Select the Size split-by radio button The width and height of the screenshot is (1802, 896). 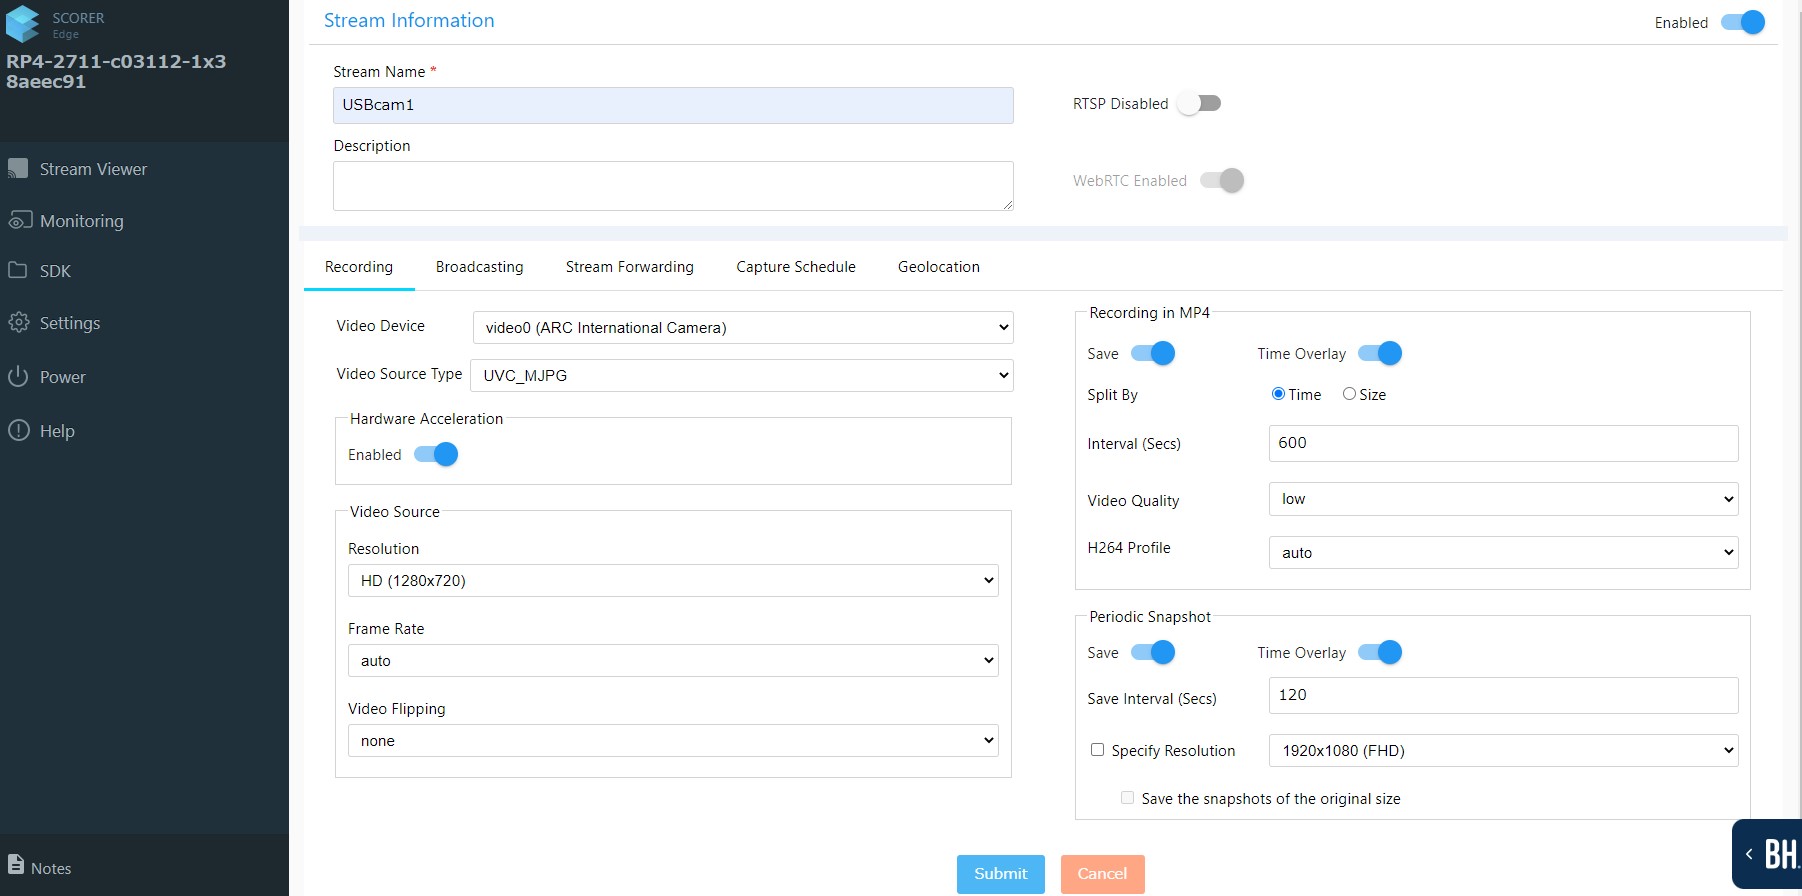pyautogui.click(x=1349, y=394)
